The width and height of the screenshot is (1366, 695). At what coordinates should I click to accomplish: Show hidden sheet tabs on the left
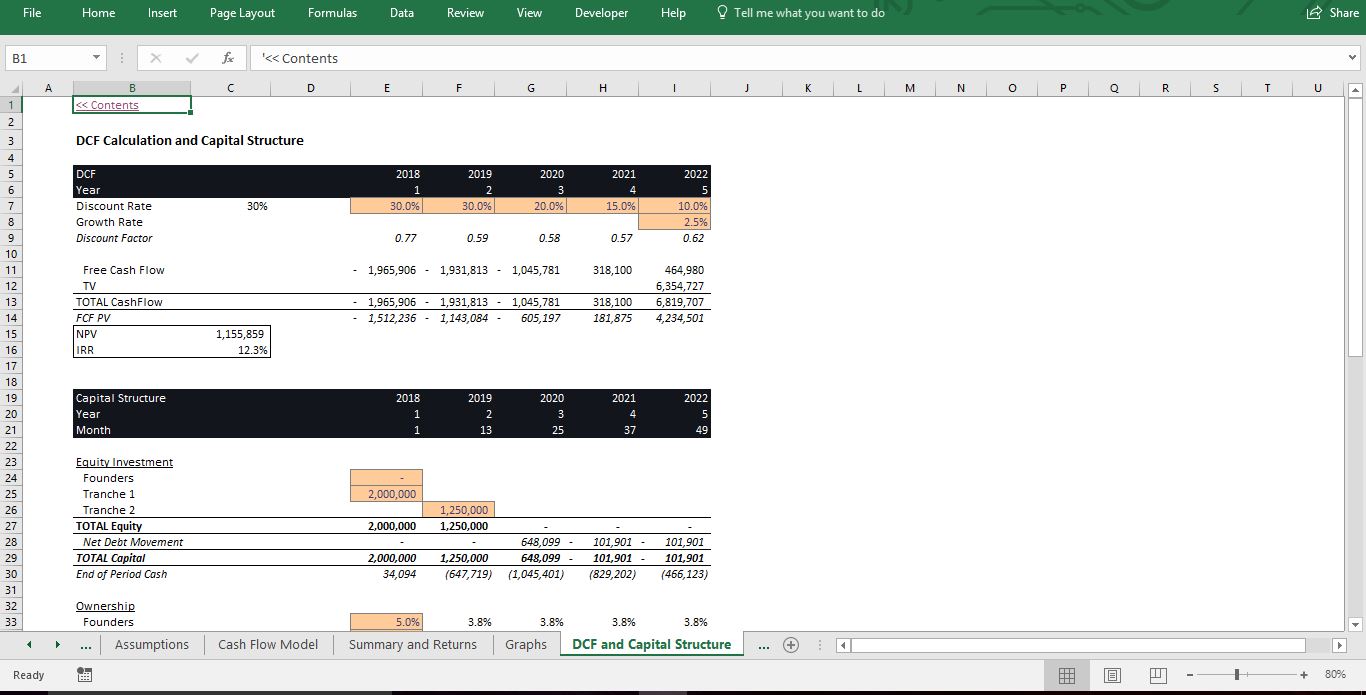pyautogui.click(x=87, y=645)
